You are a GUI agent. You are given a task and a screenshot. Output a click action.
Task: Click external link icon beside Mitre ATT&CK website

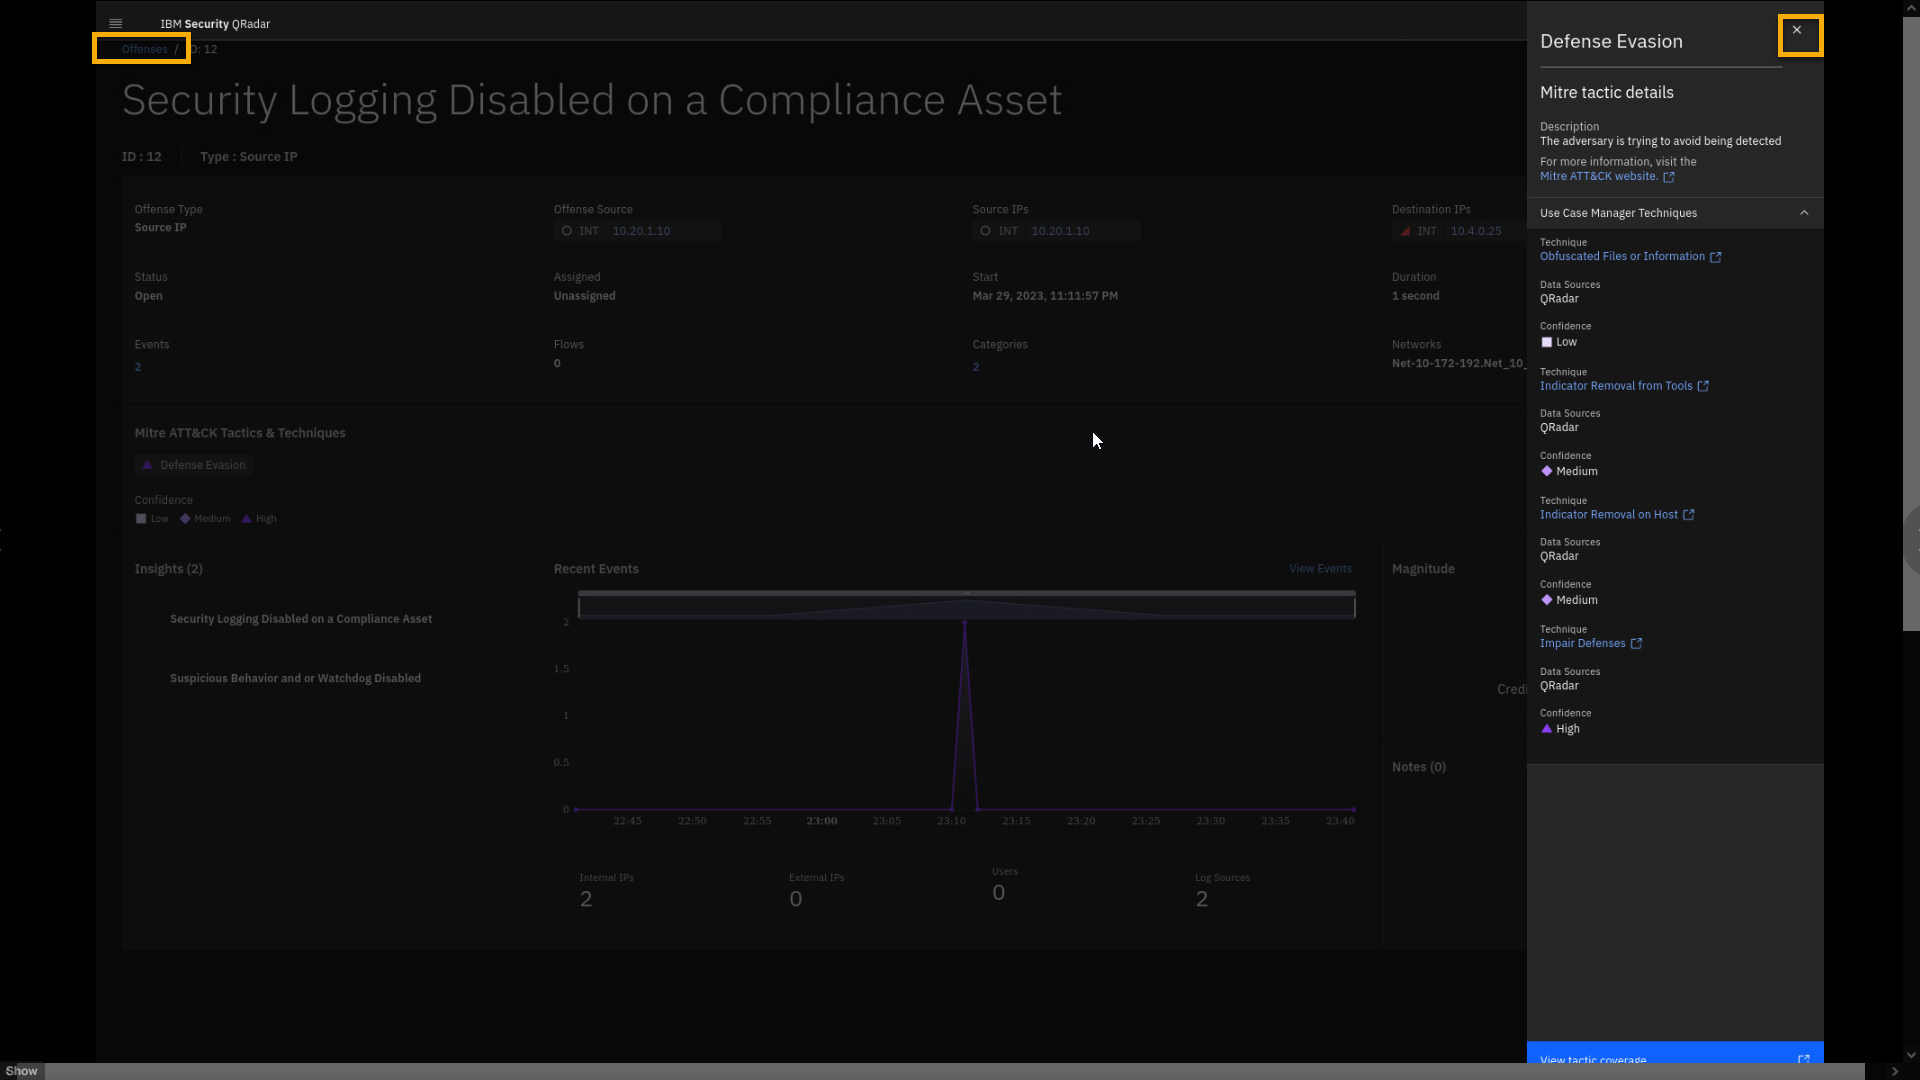pos(1669,177)
